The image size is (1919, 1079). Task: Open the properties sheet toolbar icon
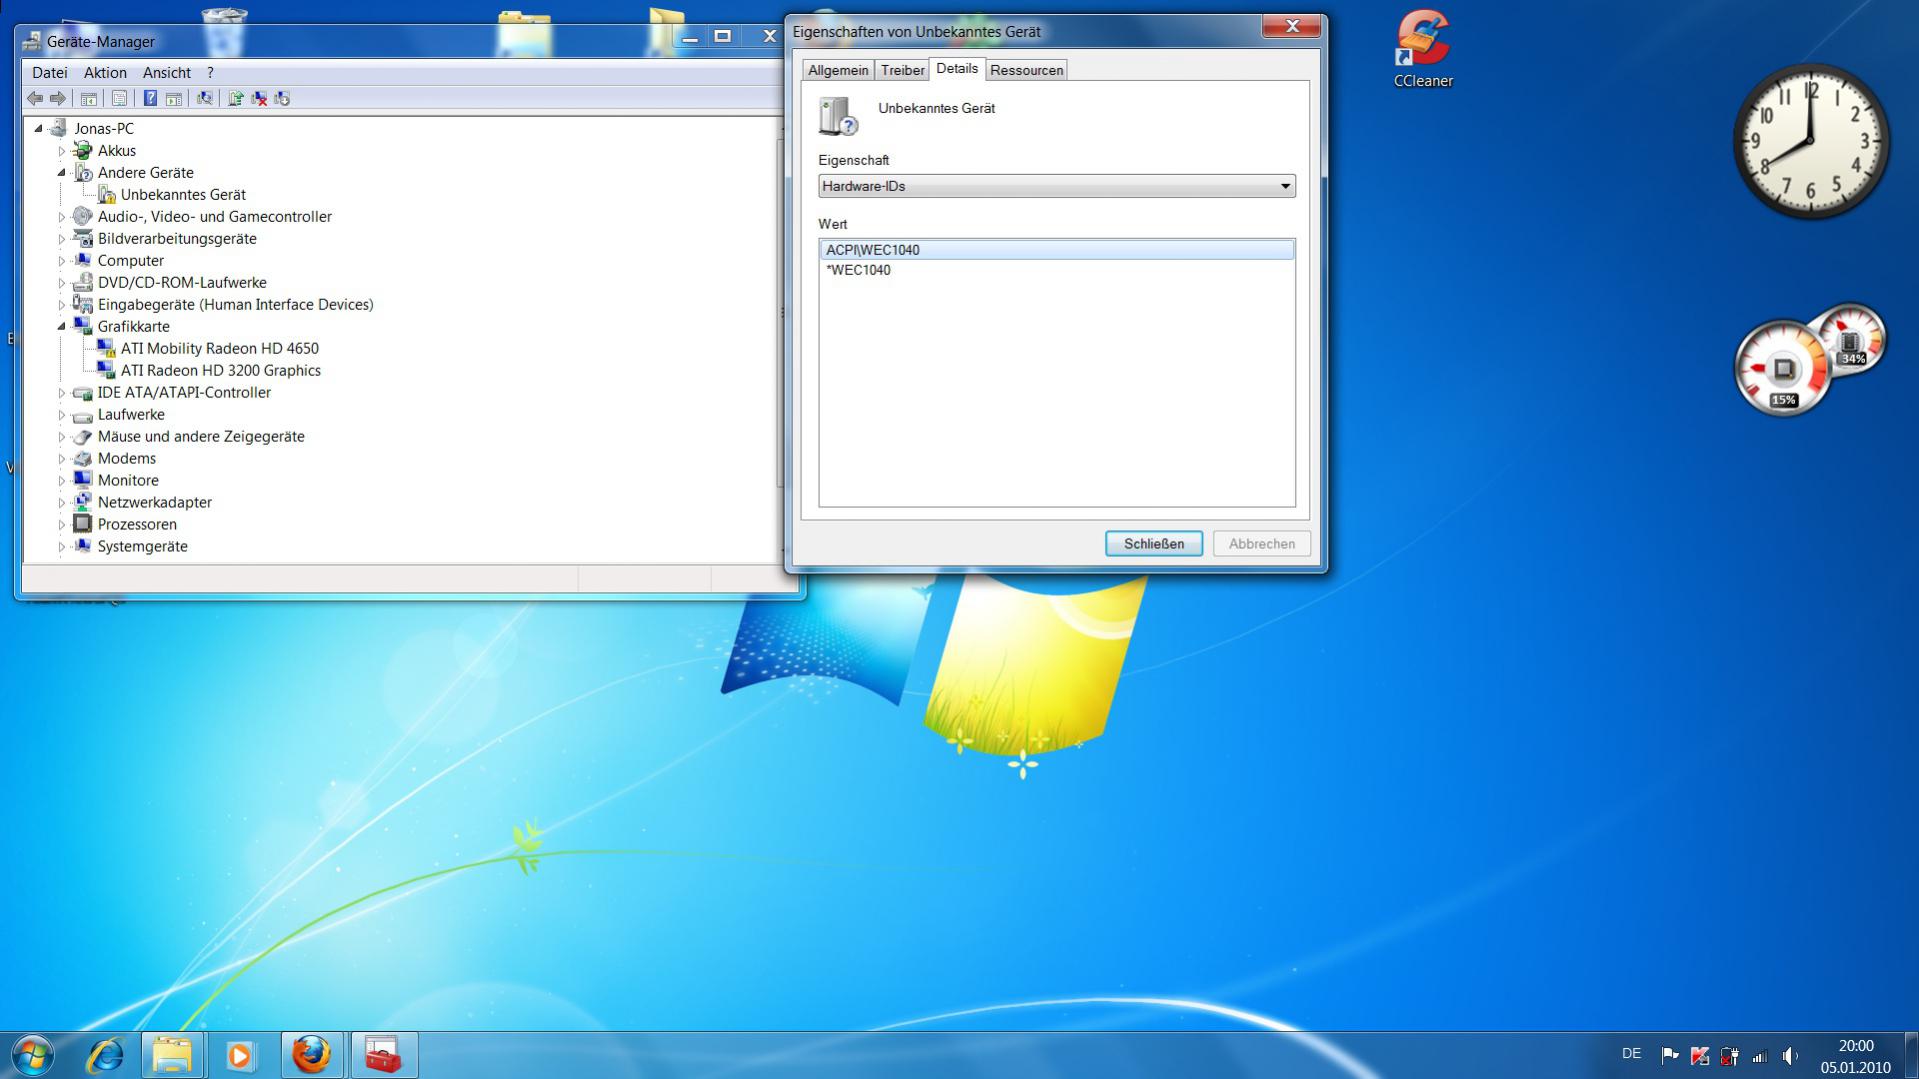[x=119, y=98]
